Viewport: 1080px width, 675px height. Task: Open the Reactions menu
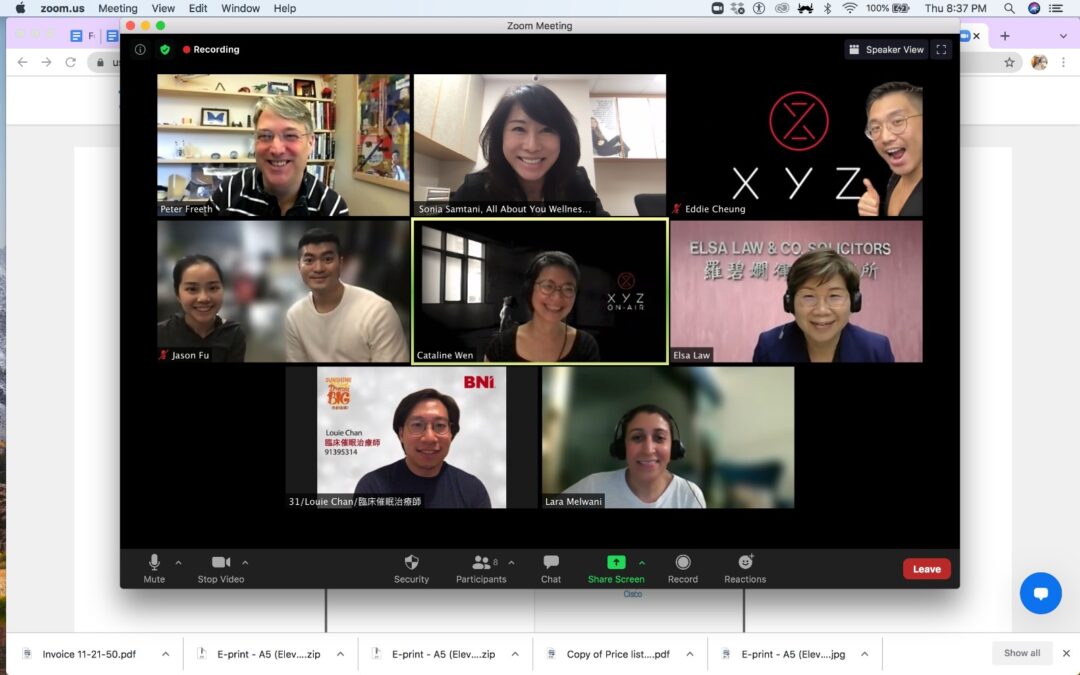pyautogui.click(x=745, y=563)
